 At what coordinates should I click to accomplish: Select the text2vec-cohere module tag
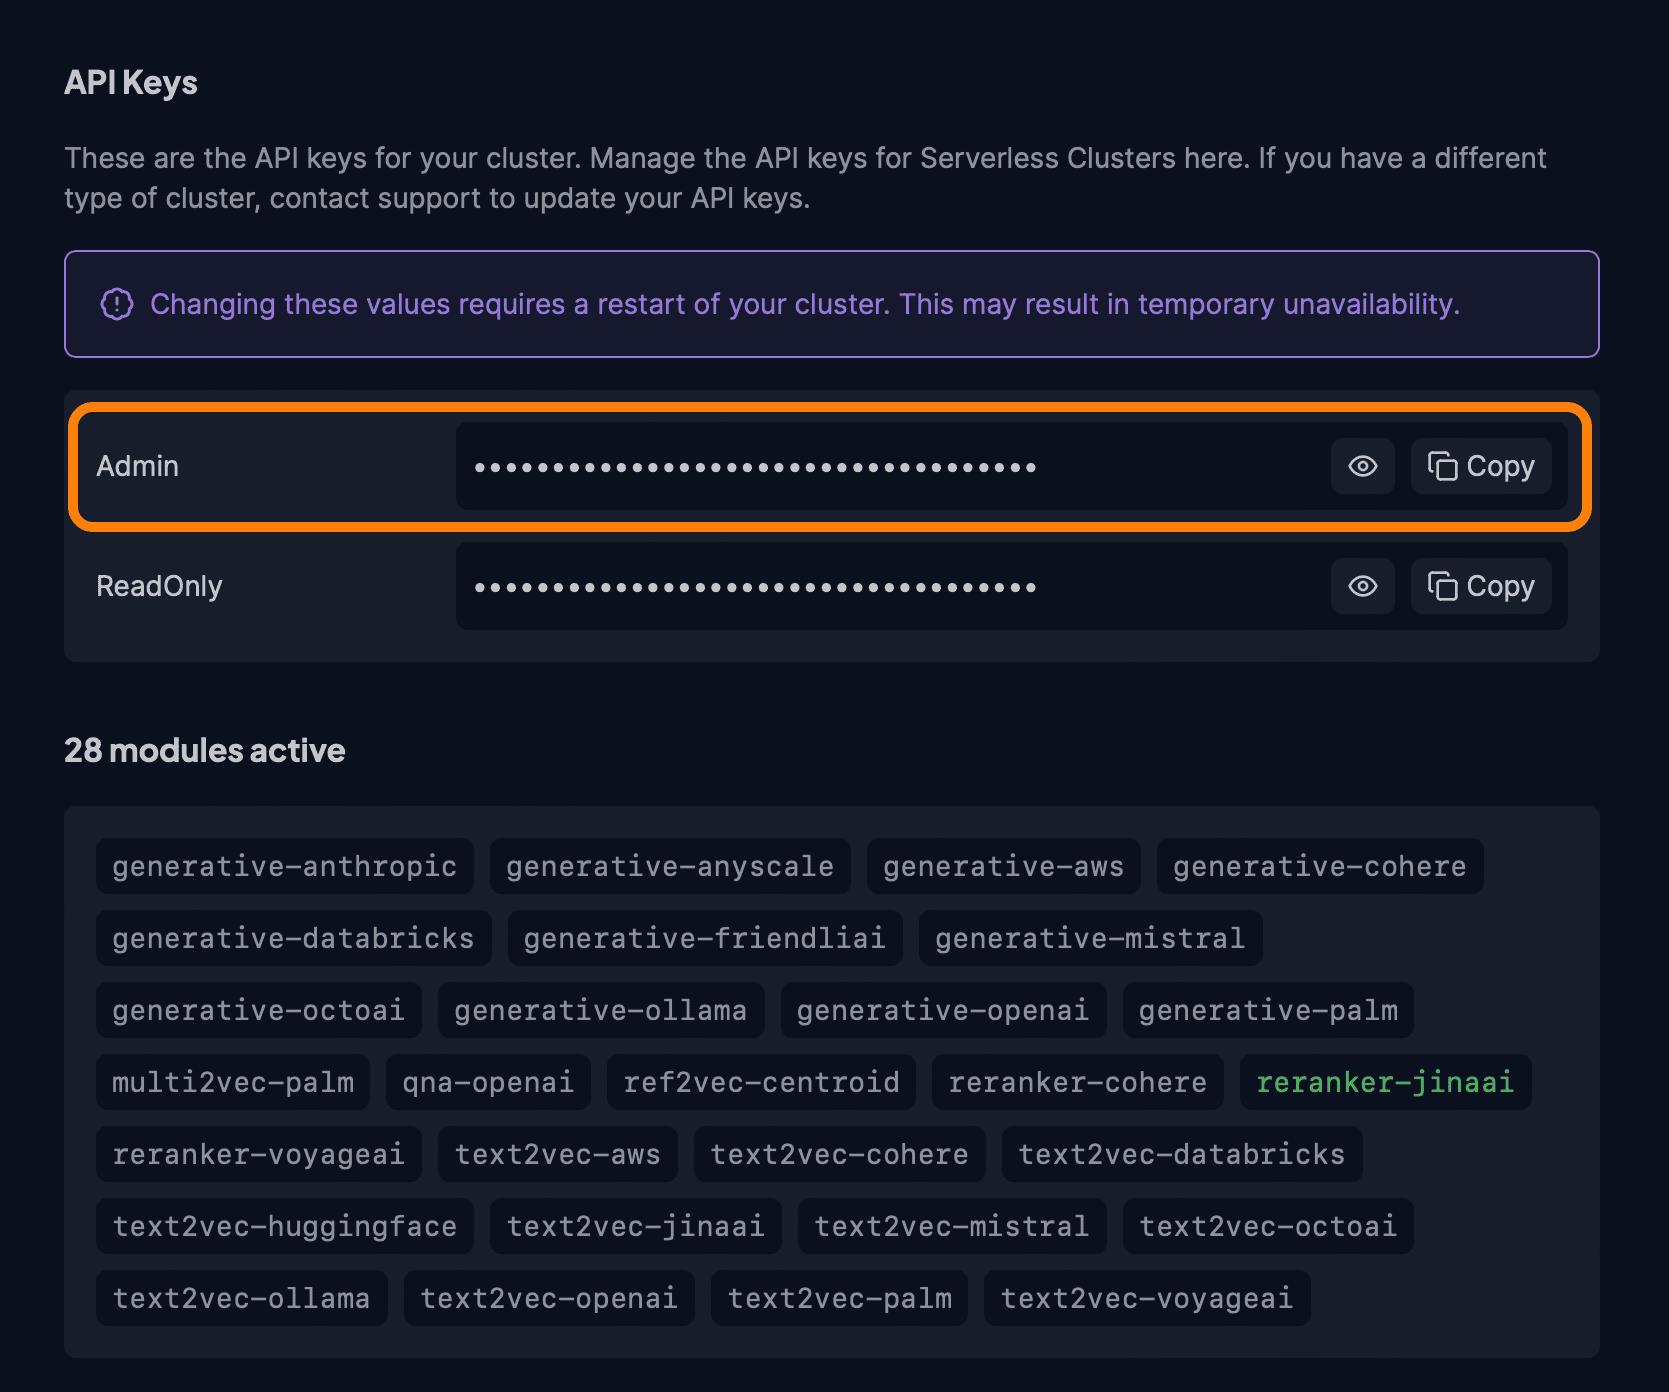tap(840, 1154)
